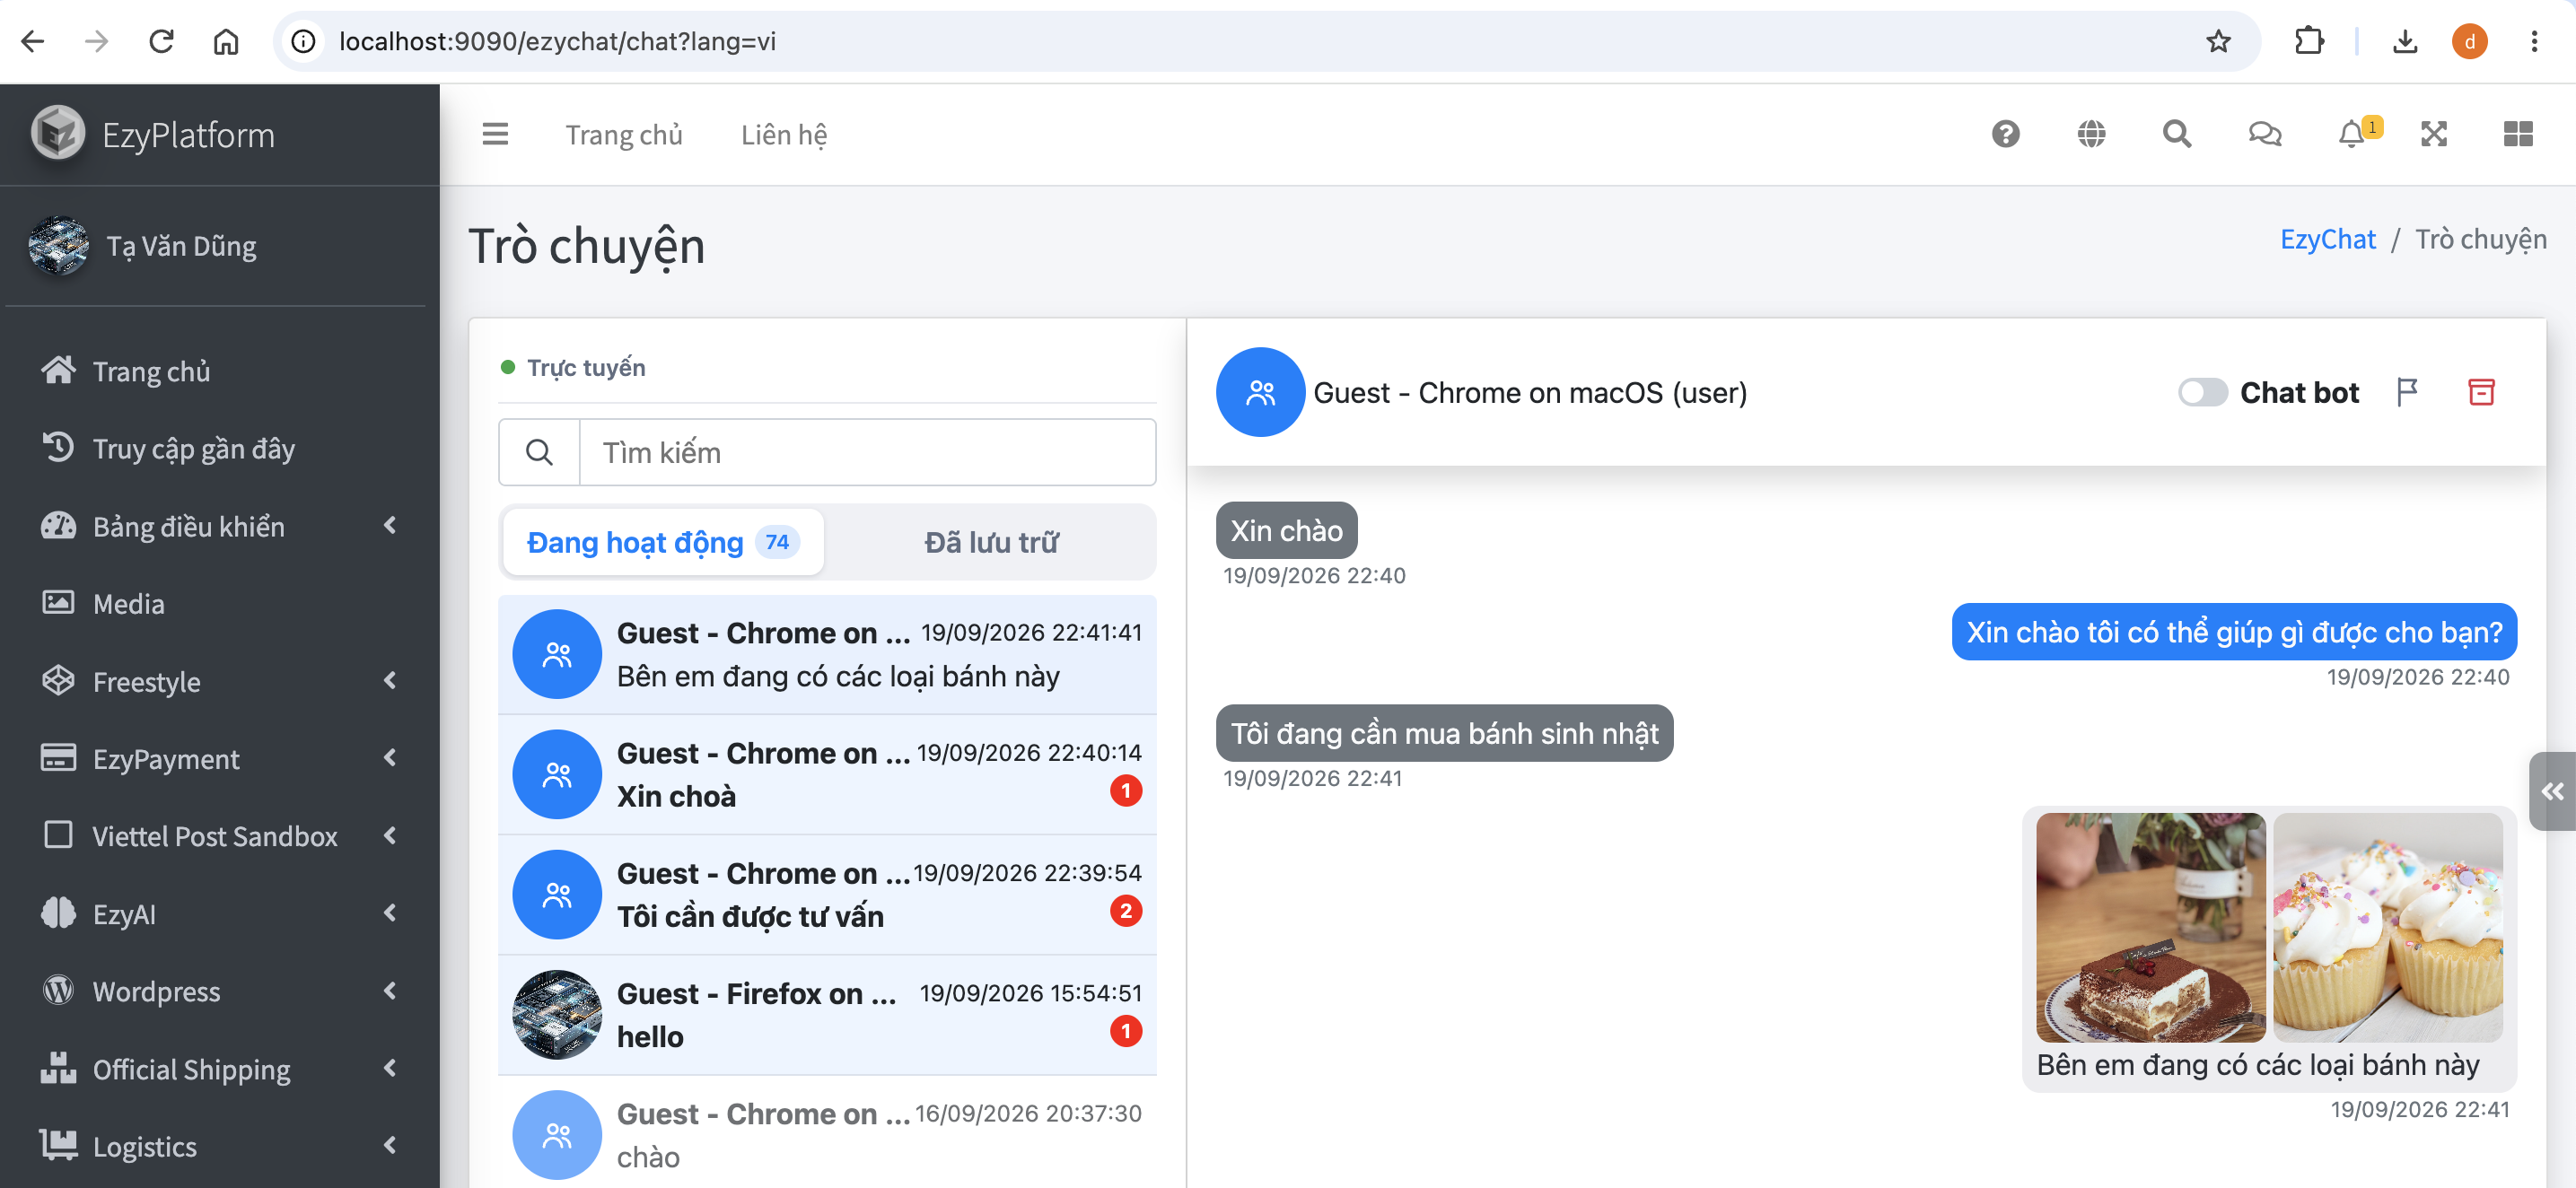Screen dimensions: 2576x1188
Task: Toggle the Chat bot switch
Action: [x=2201, y=392]
